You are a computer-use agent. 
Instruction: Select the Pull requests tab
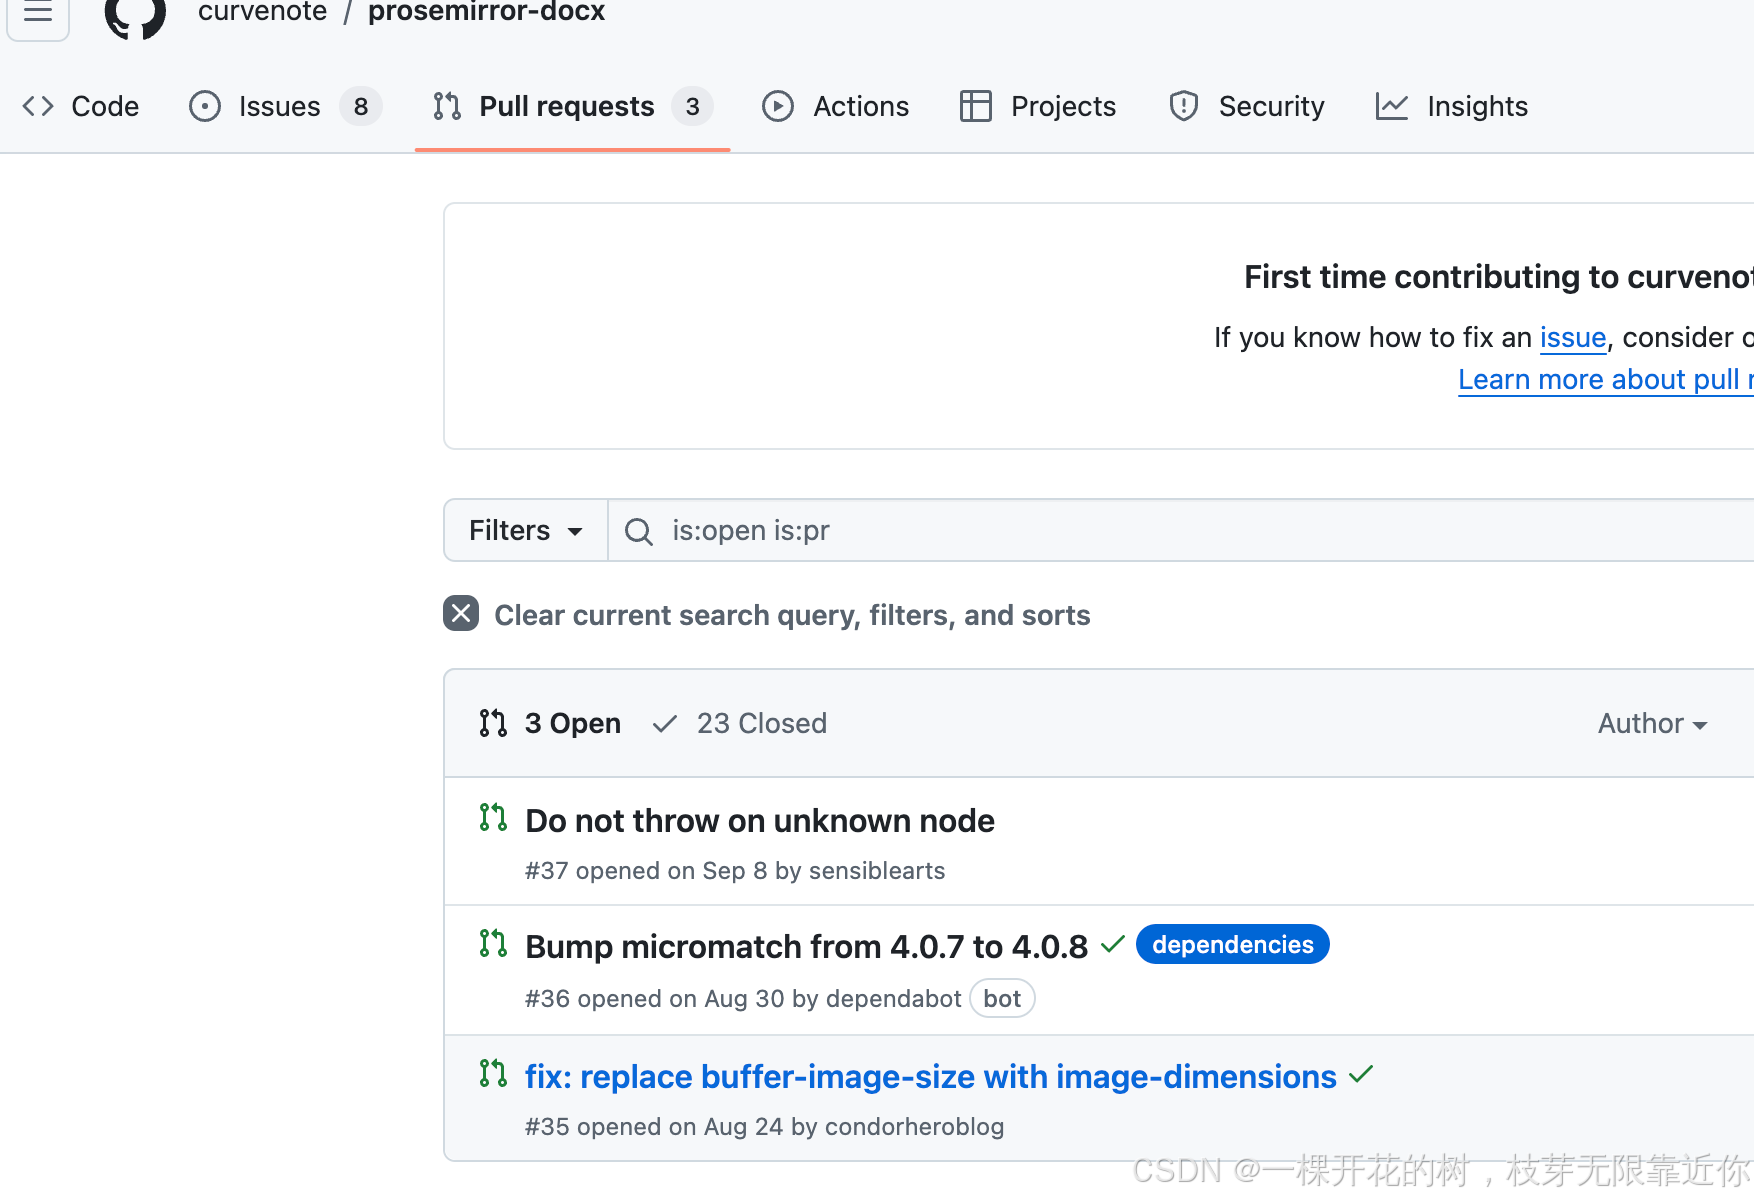(572, 106)
